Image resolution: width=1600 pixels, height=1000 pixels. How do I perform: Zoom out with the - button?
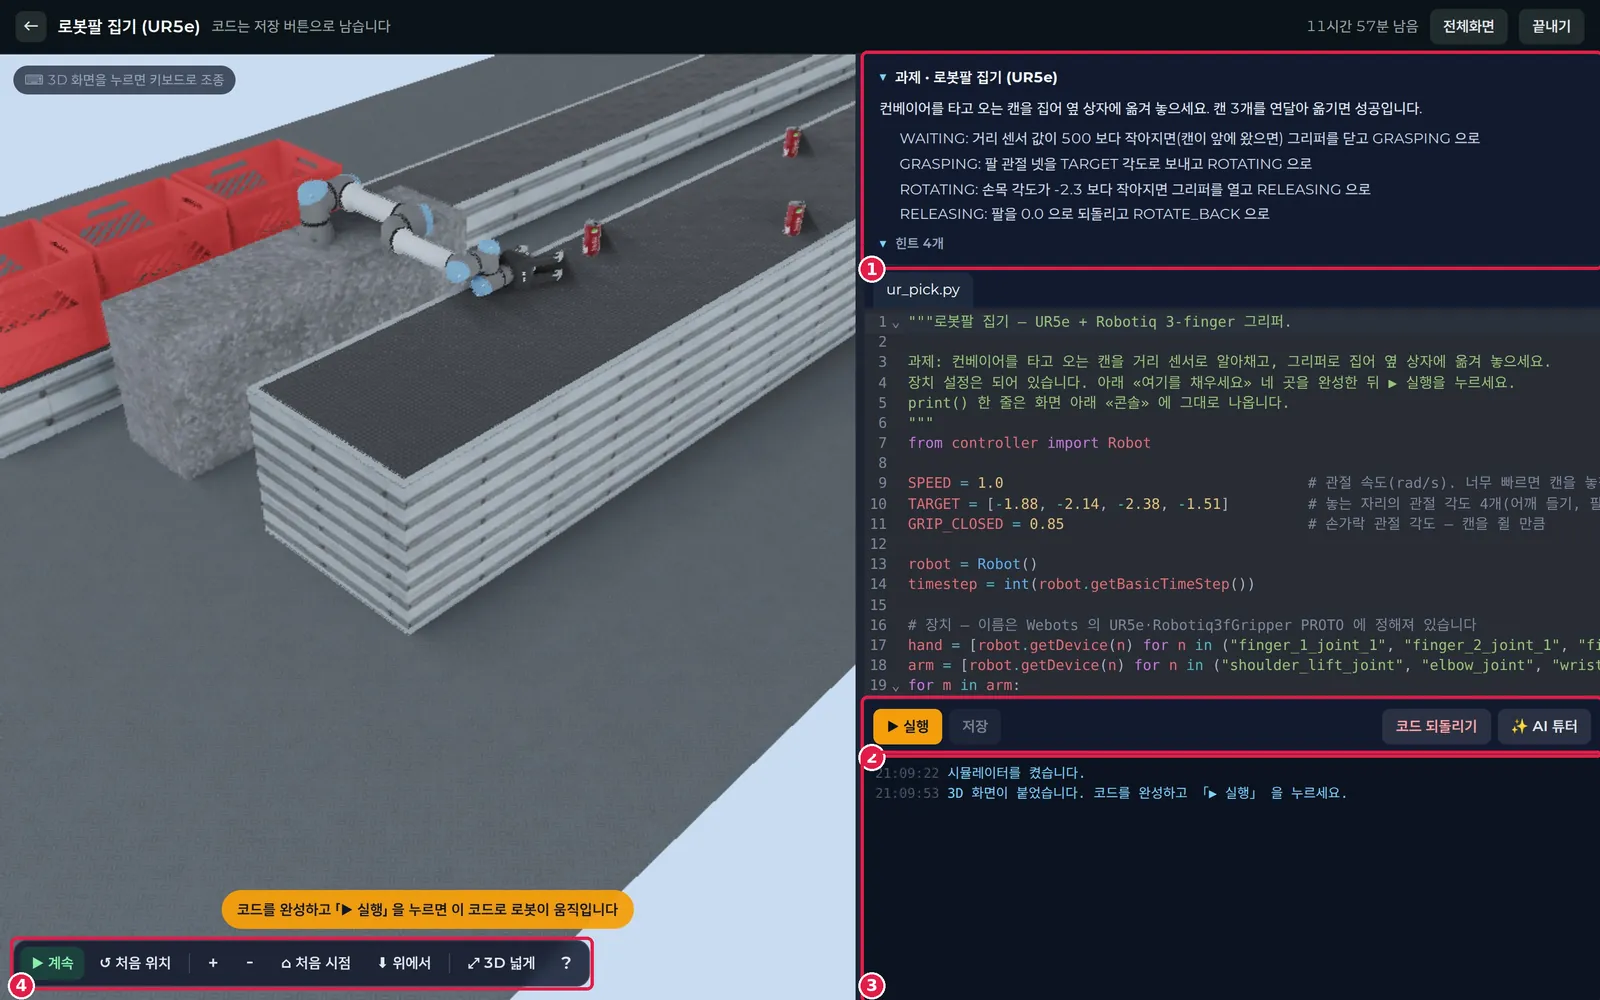point(249,963)
